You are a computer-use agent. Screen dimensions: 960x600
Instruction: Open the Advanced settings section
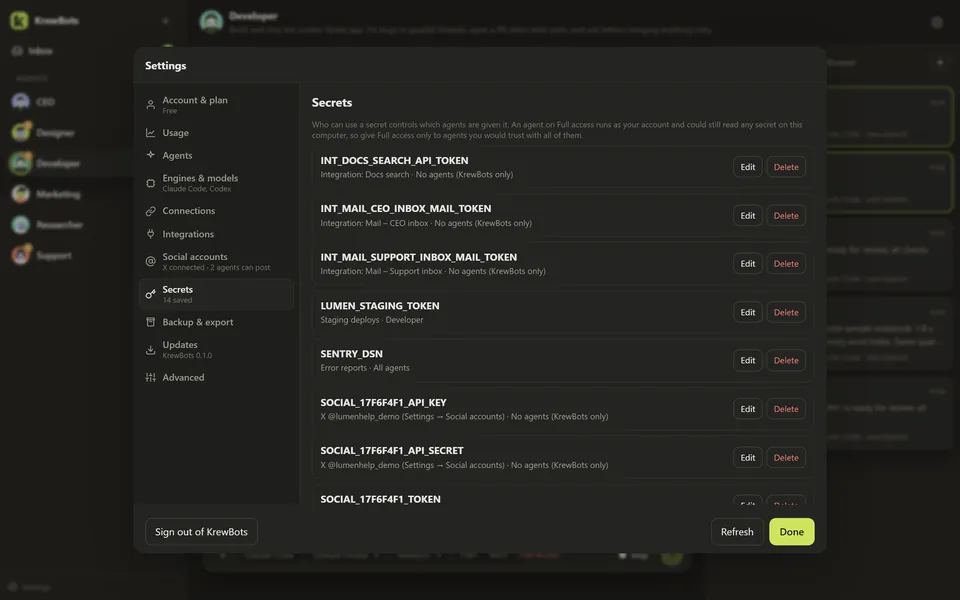tap(216, 377)
